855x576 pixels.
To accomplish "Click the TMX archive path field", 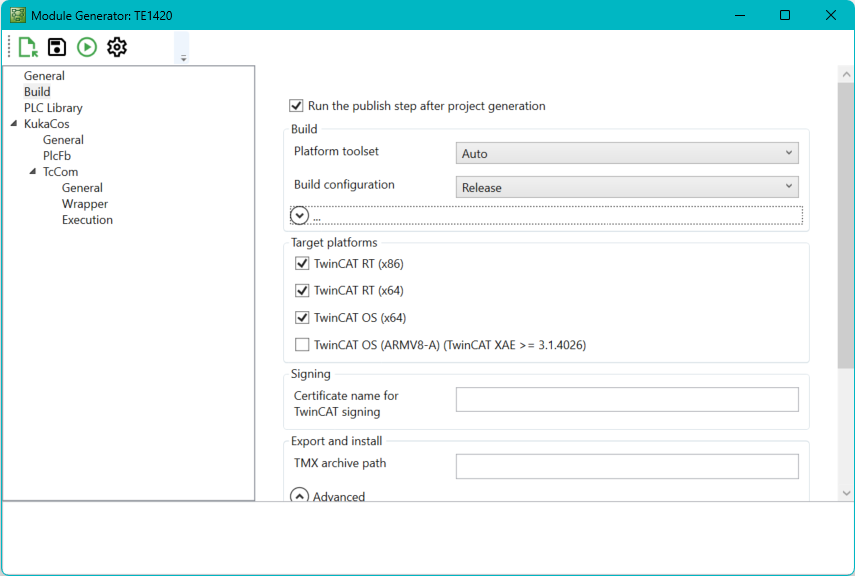I will pos(627,466).
